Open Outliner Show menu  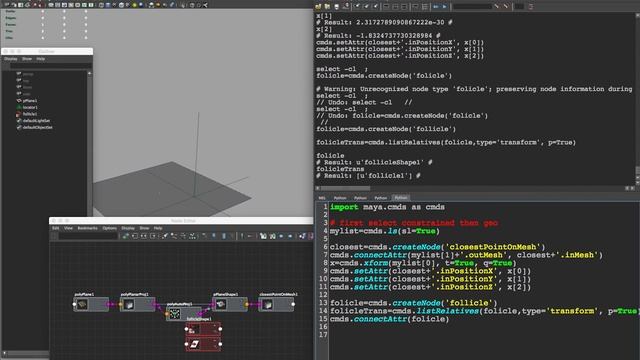tap(27, 59)
